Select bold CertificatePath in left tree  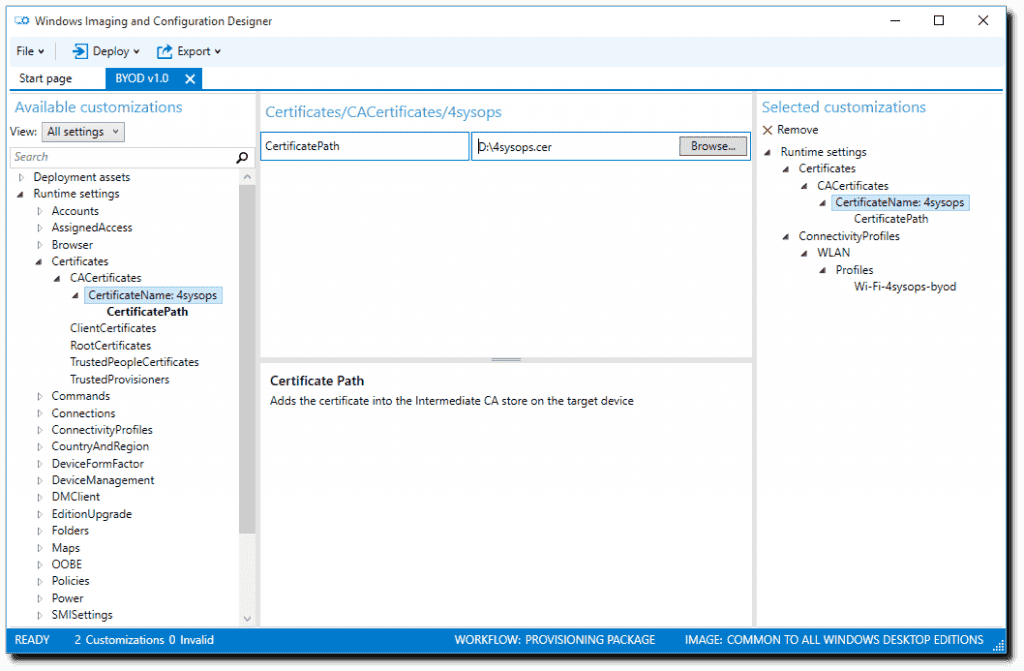[x=147, y=312]
